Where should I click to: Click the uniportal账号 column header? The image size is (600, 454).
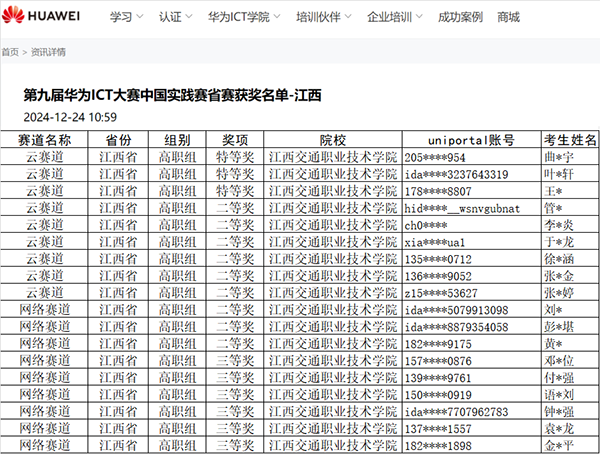point(472,140)
